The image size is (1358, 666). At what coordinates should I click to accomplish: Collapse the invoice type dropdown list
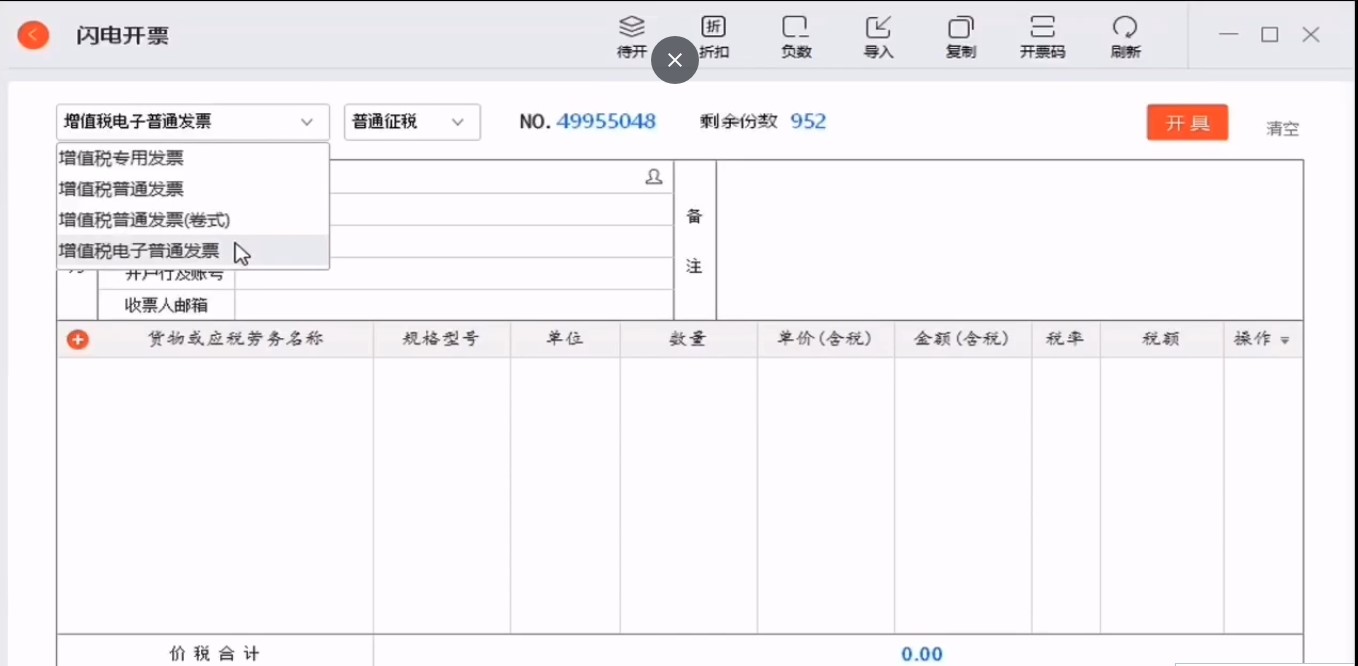point(307,121)
